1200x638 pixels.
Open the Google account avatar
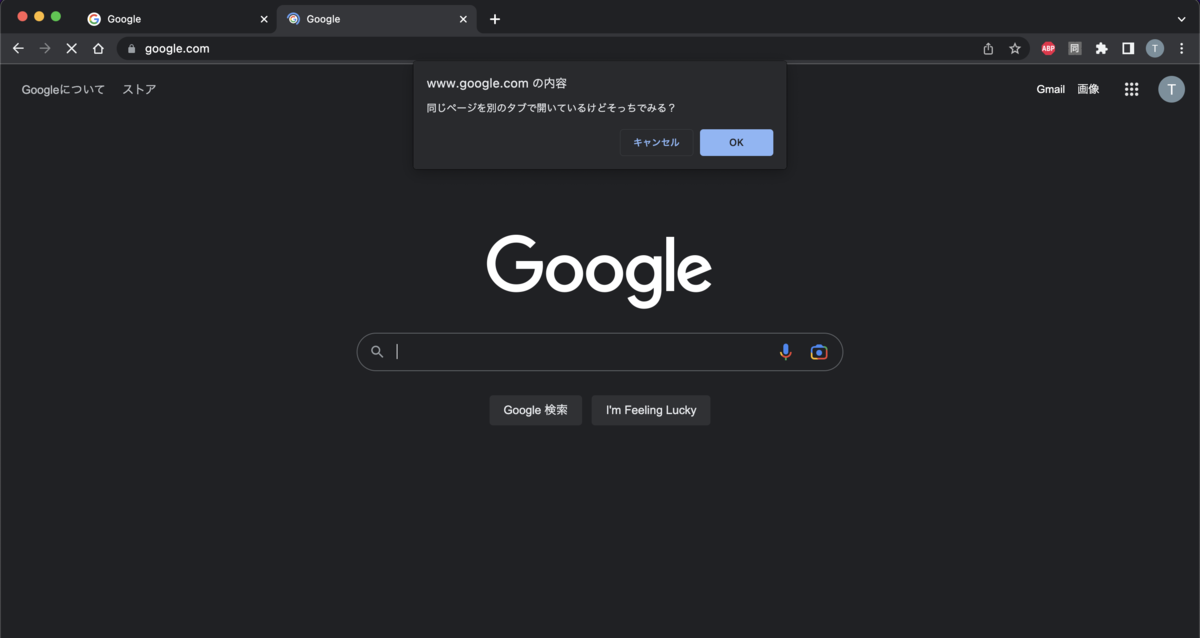[1171, 89]
